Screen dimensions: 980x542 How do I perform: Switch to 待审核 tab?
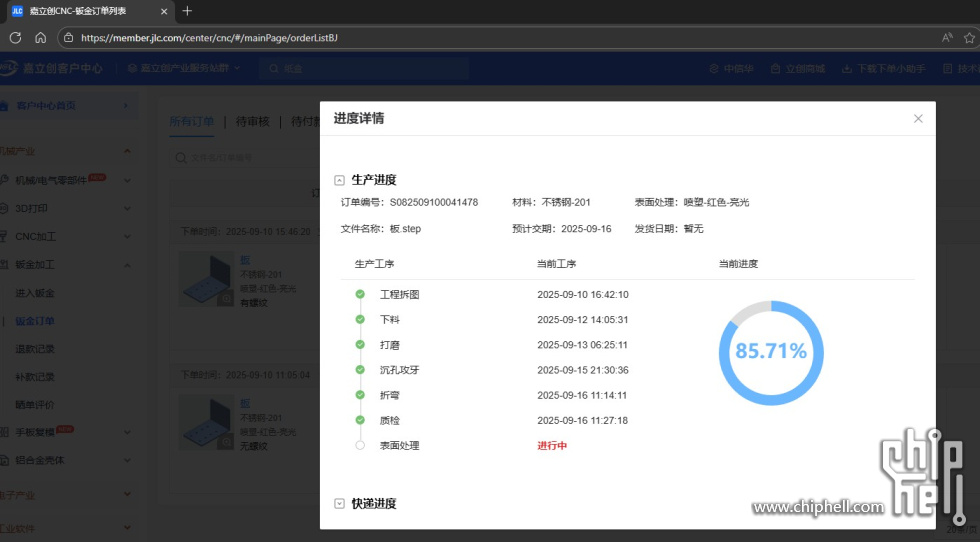(x=252, y=121)
